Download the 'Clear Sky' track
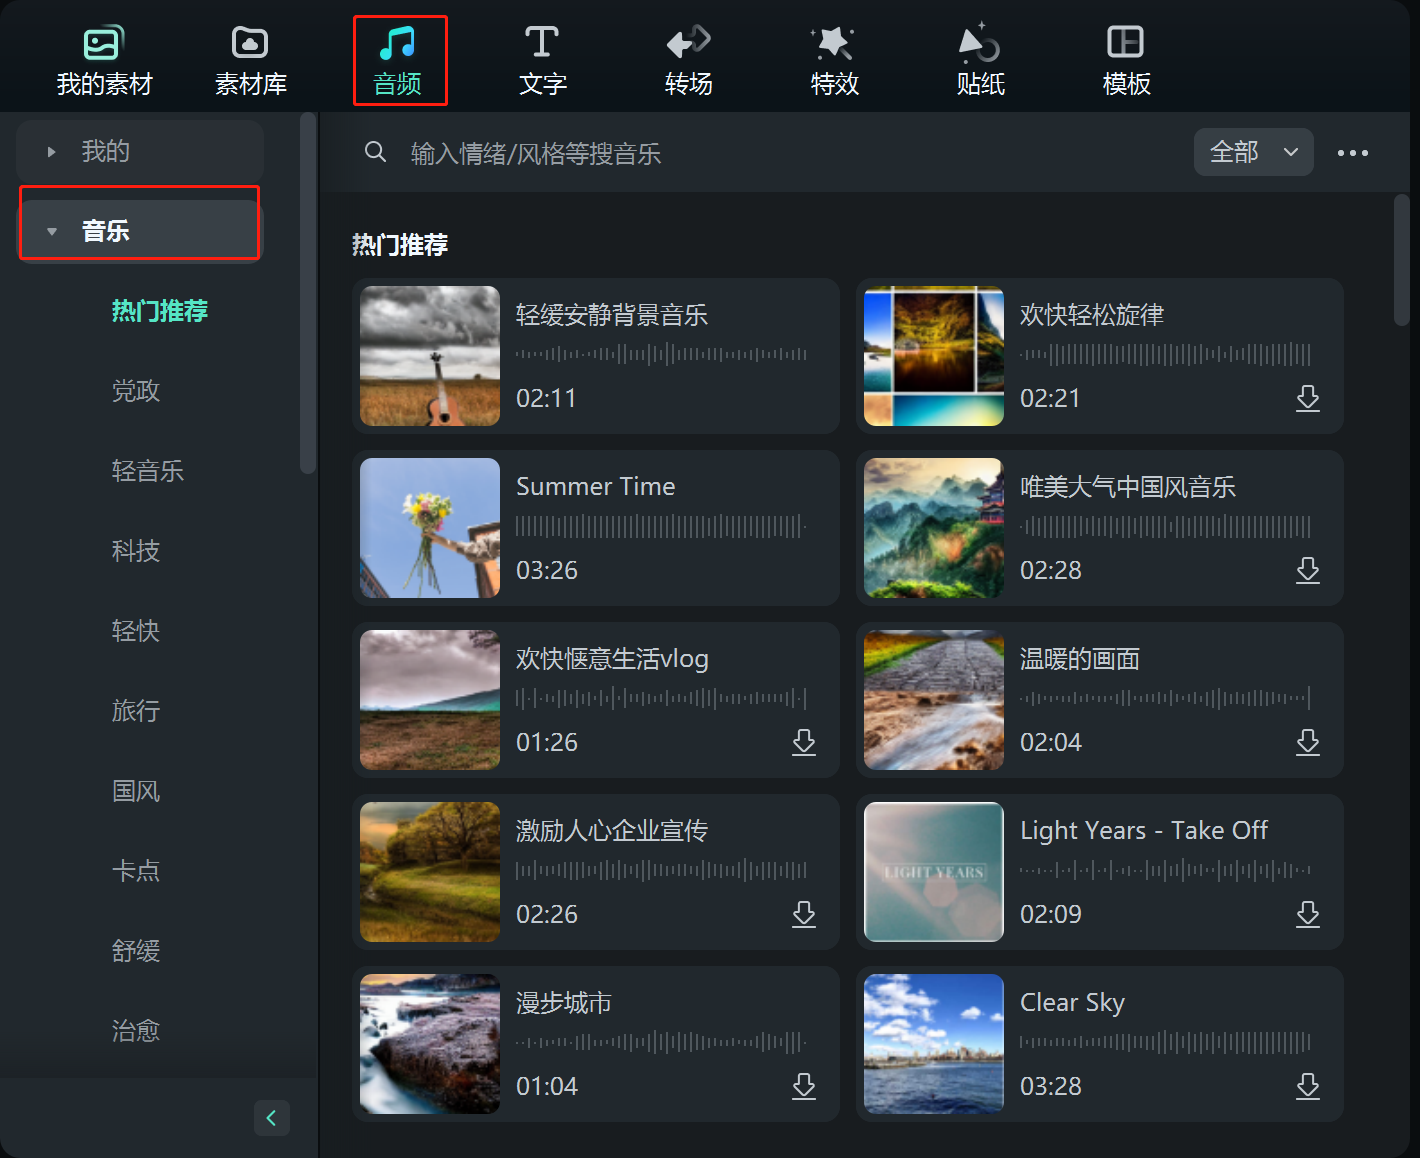This screenshot has height=1158, width=1420. pyautogui.click(x=1308, y=1086)
